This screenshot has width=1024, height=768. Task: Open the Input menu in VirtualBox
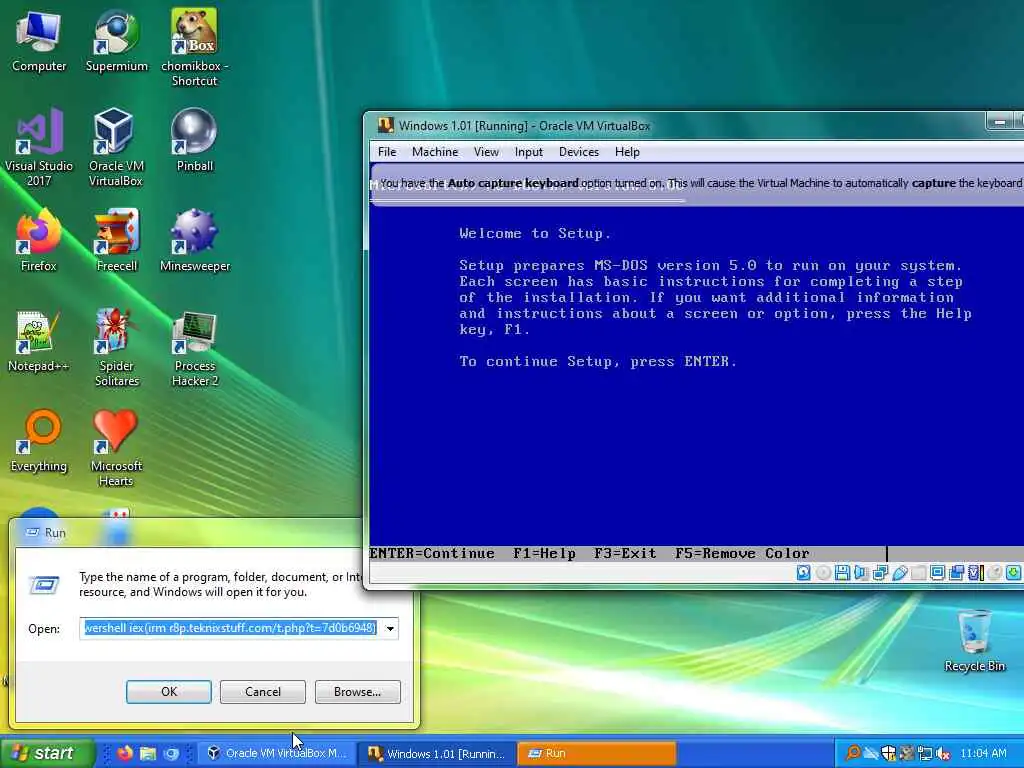(x=528, y=152)
